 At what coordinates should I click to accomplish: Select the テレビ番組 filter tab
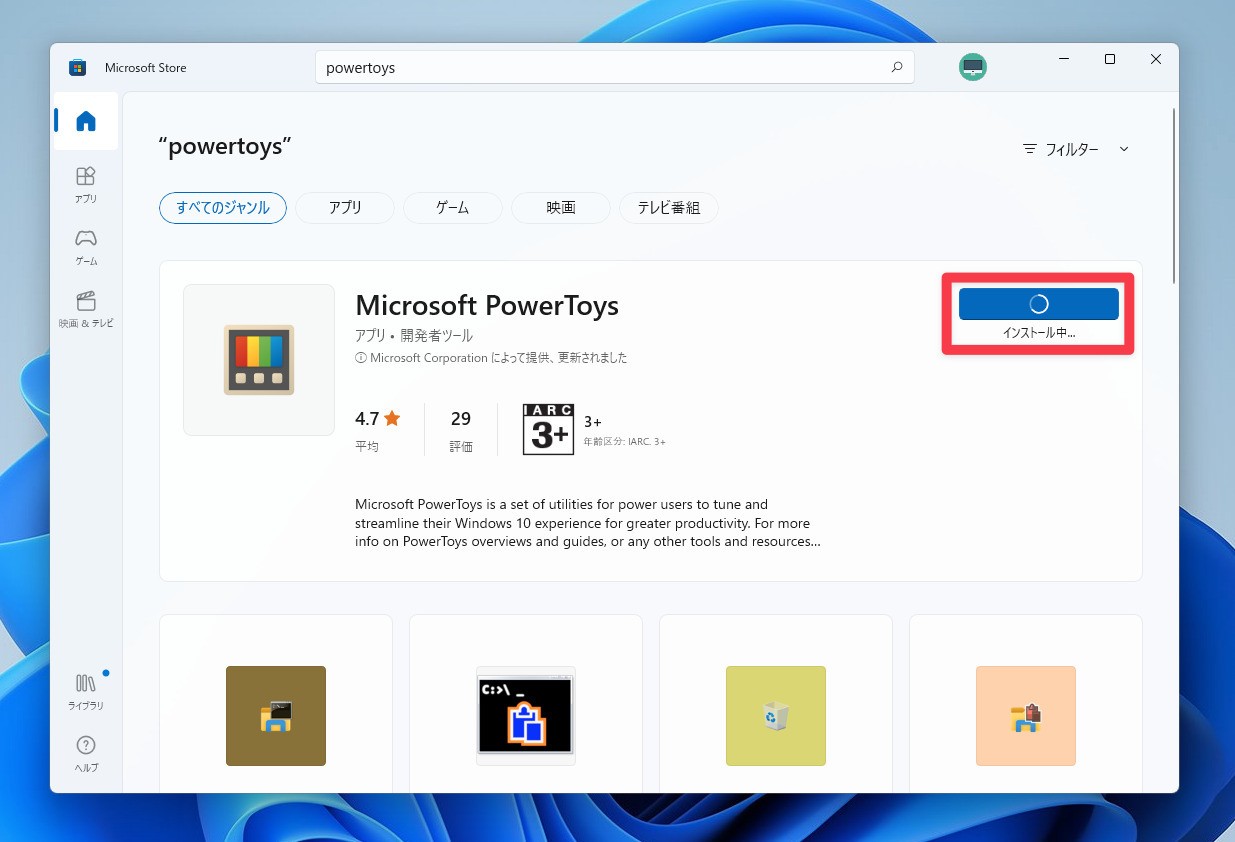tap(669, 208)
